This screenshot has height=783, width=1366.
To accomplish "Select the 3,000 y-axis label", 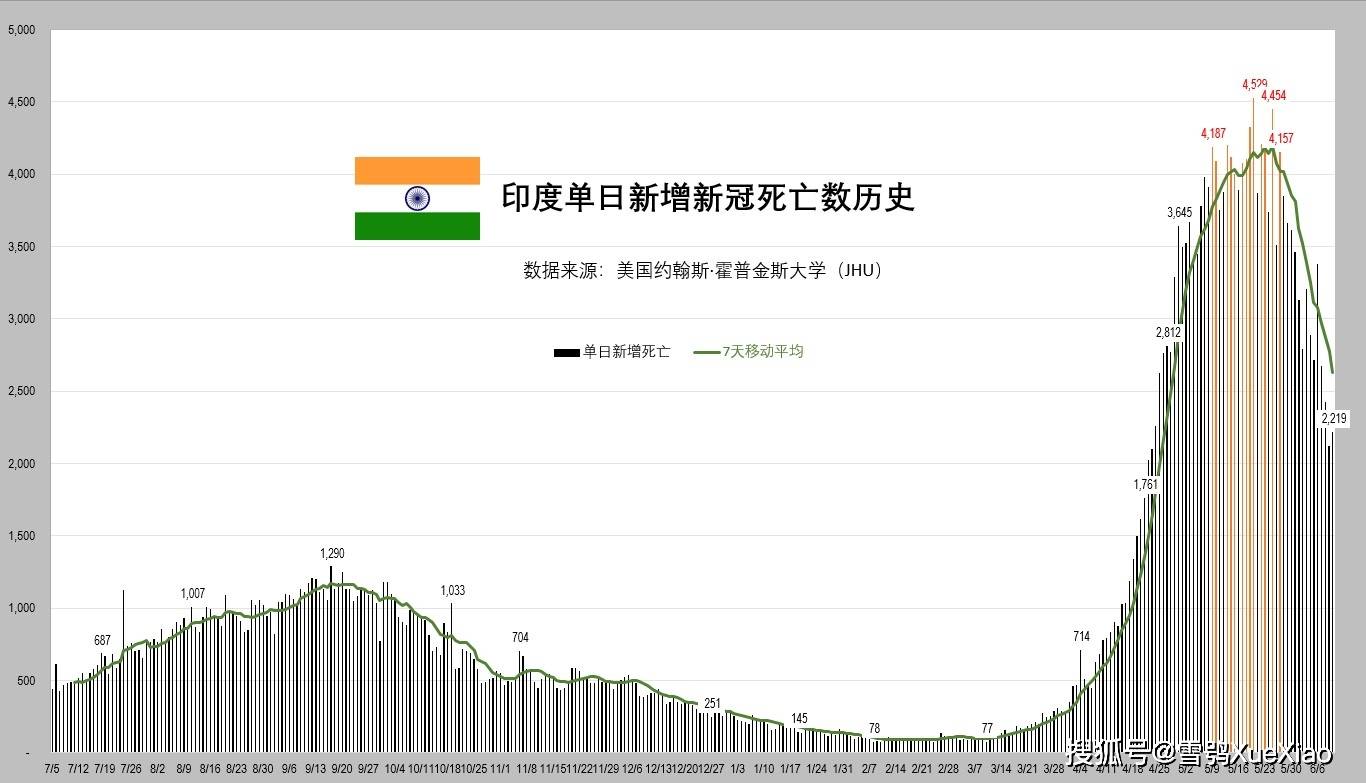I will (21, 319).
